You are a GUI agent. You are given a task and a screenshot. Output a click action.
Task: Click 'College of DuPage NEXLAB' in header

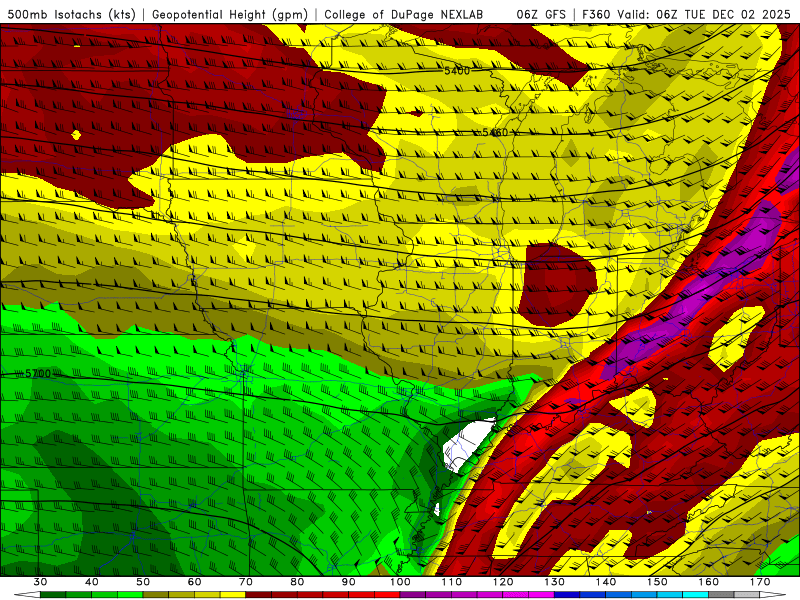pos(404,15)
